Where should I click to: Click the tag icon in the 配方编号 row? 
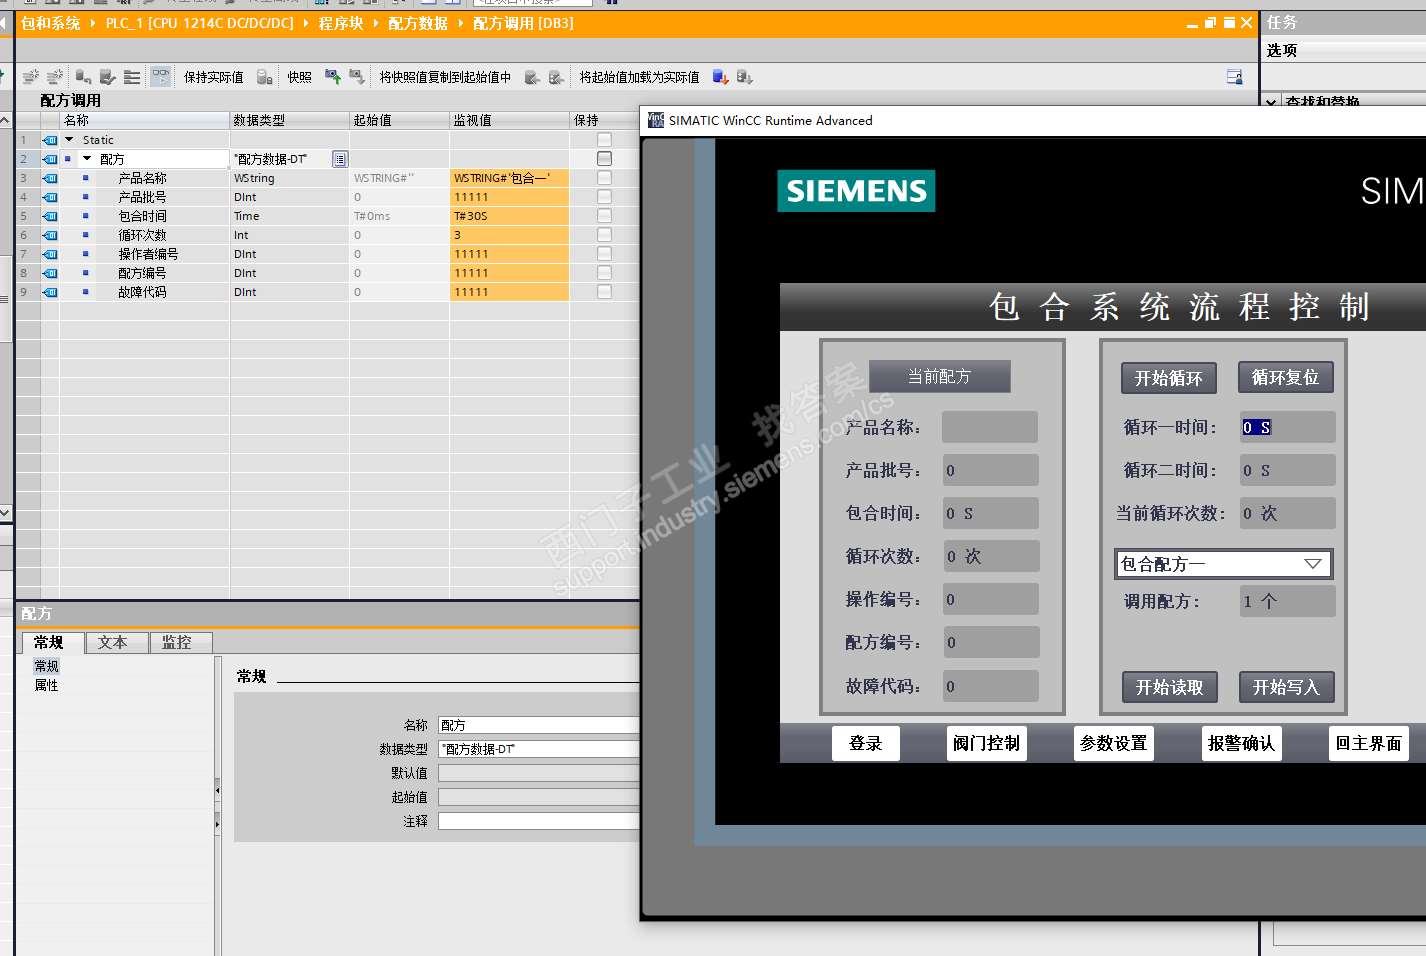[x=50, y=273]
